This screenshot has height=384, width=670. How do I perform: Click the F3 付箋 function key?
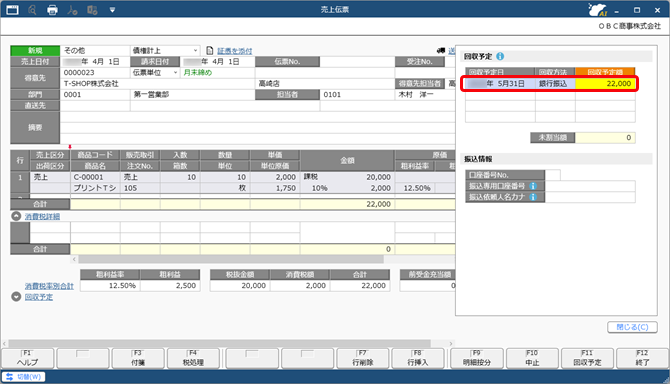pyautogui.click(x=138, y=358)
